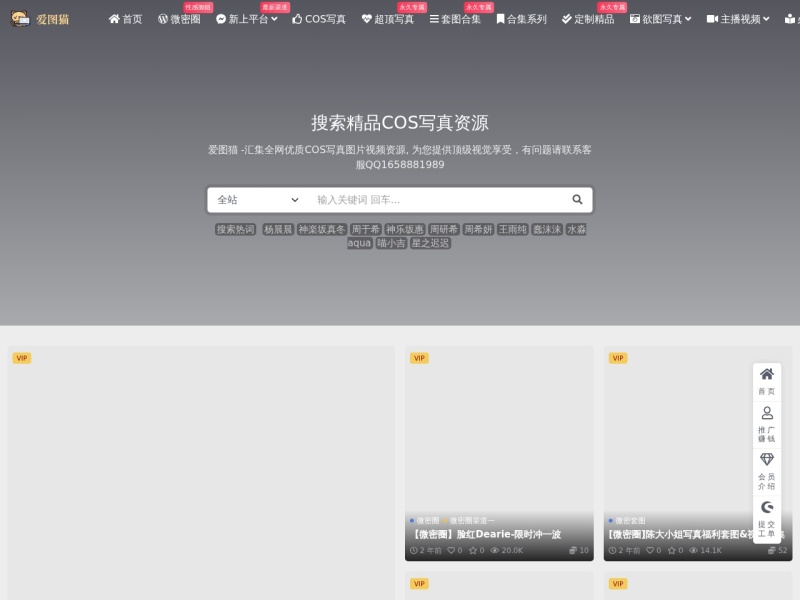Click the star favorite icon on Dearie card
Viewport: 800px width, 600px height.
(x=473, y=550)
